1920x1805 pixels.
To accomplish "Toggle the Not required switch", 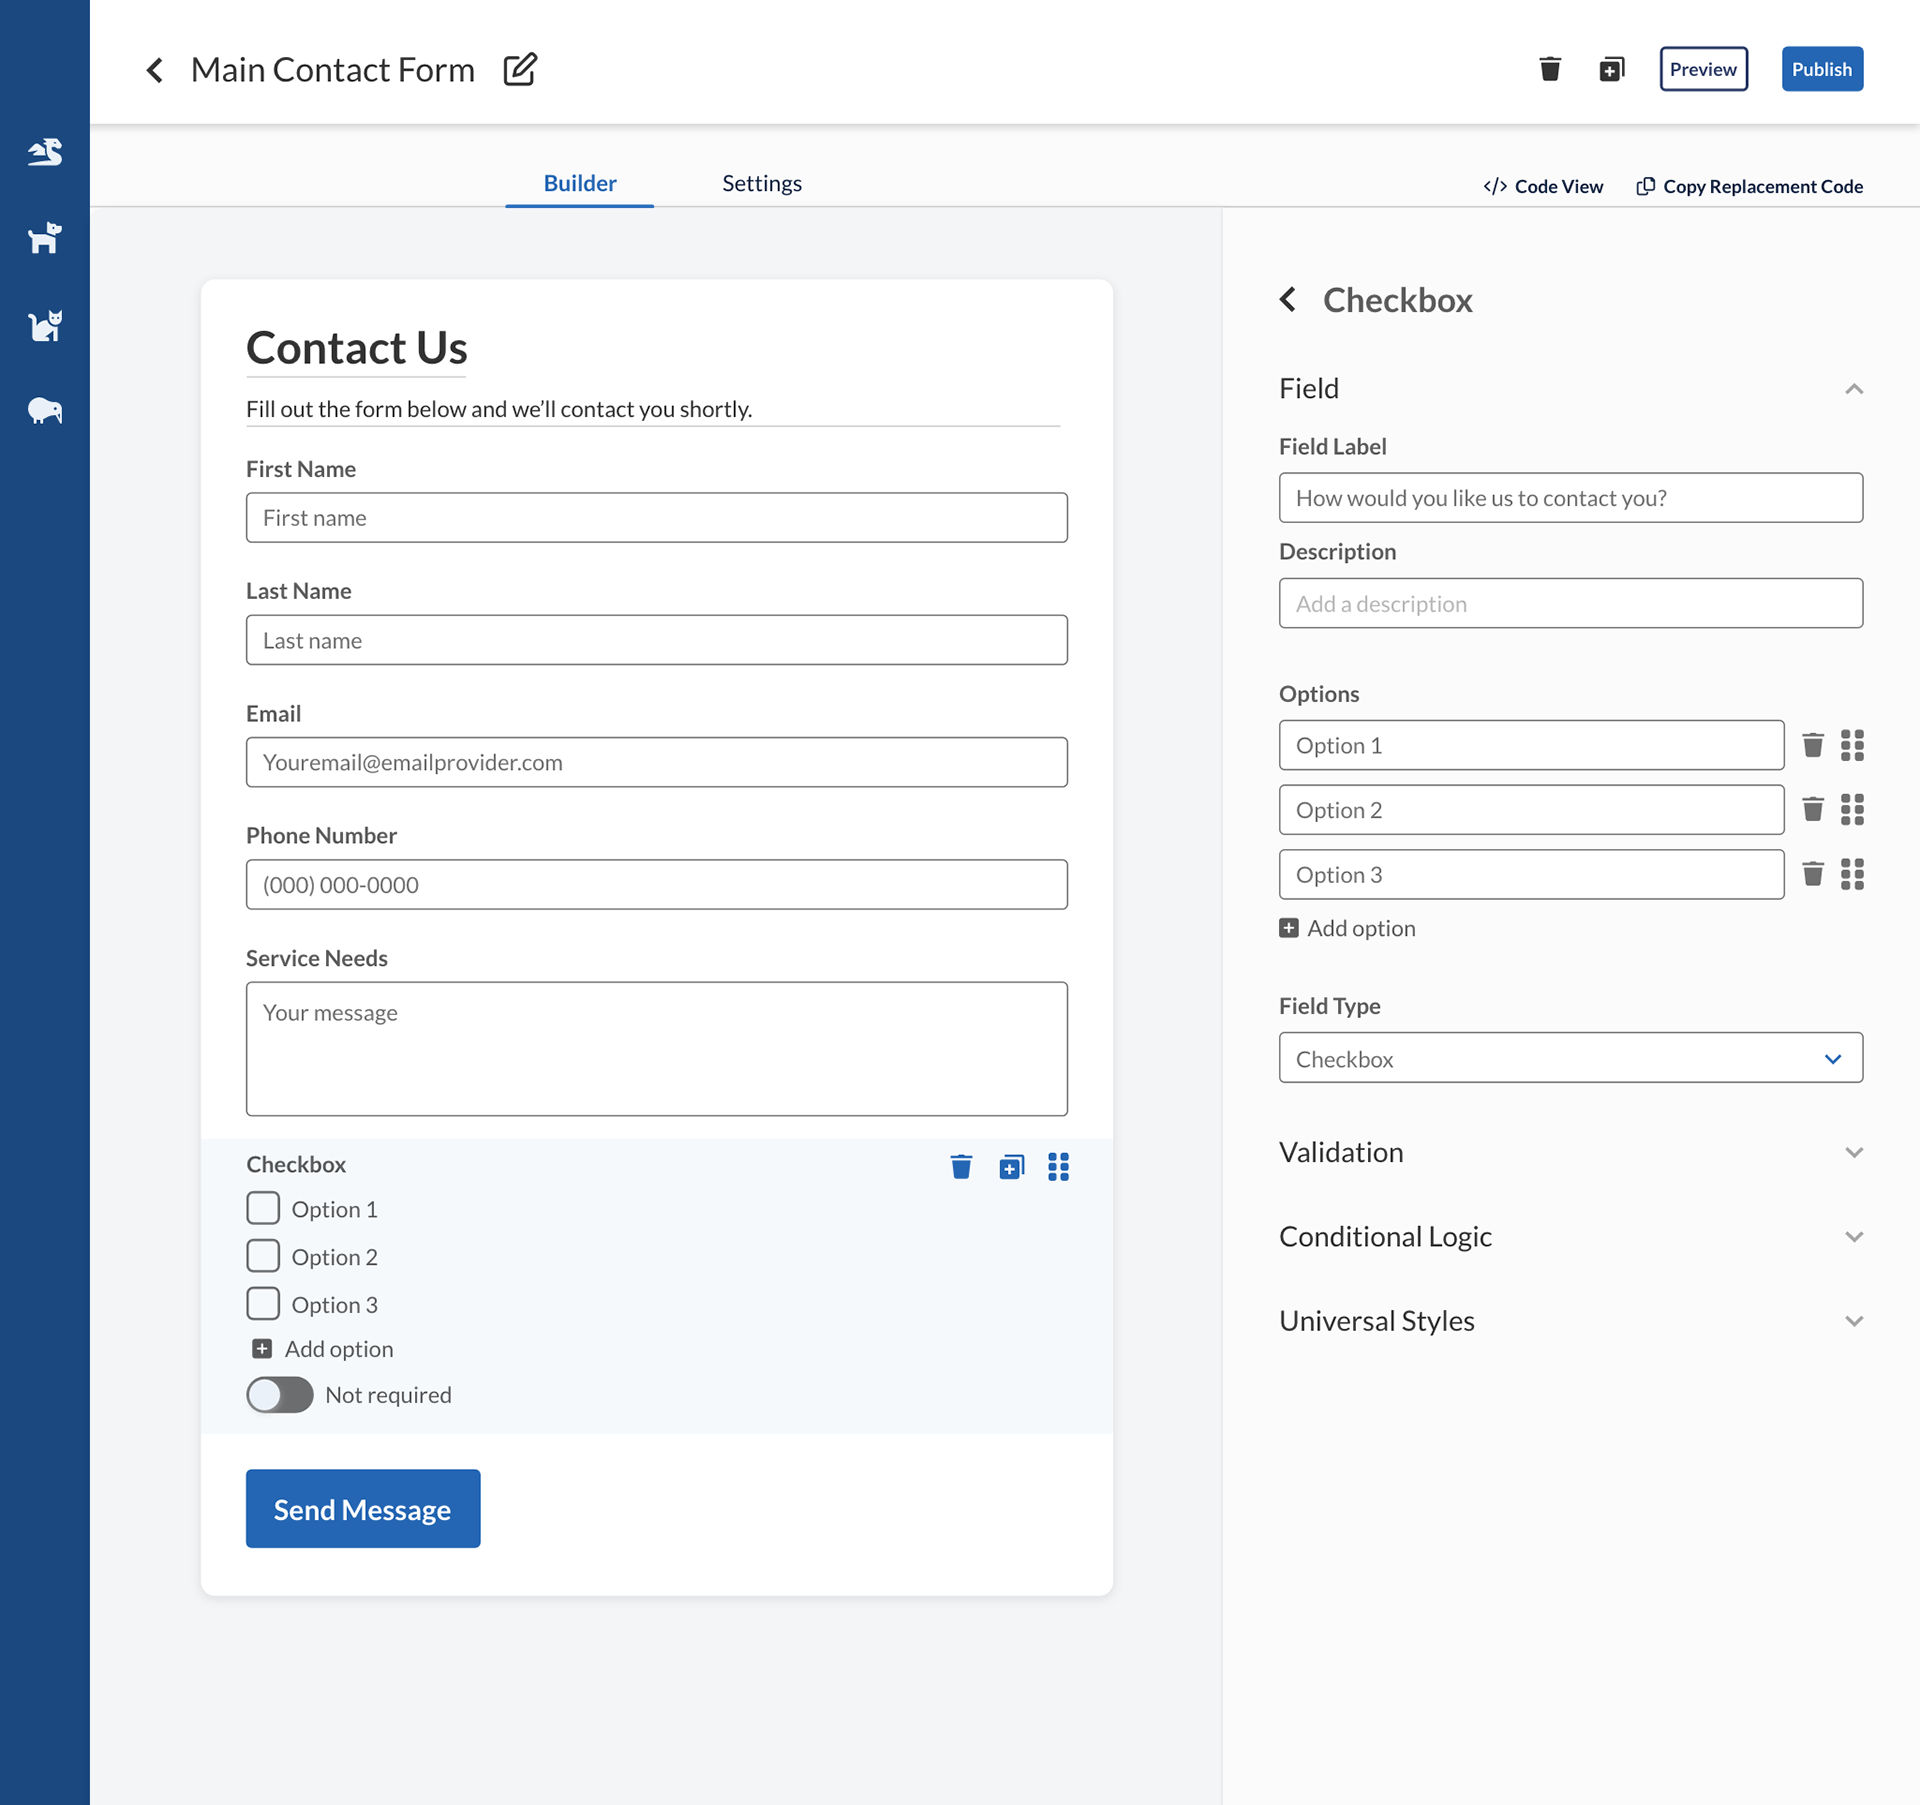I will (x=280, y=1395).
